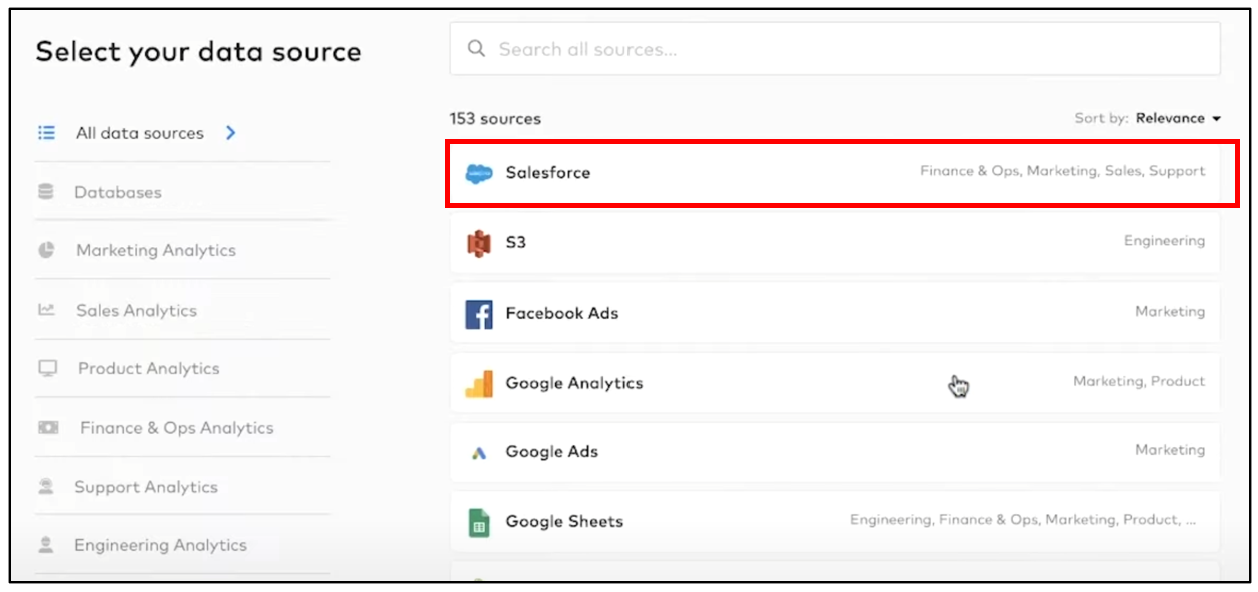This screenshot has height=592, width=1258.
Task: Choose the Support Analytics category
Action: [x=145, y=487]
